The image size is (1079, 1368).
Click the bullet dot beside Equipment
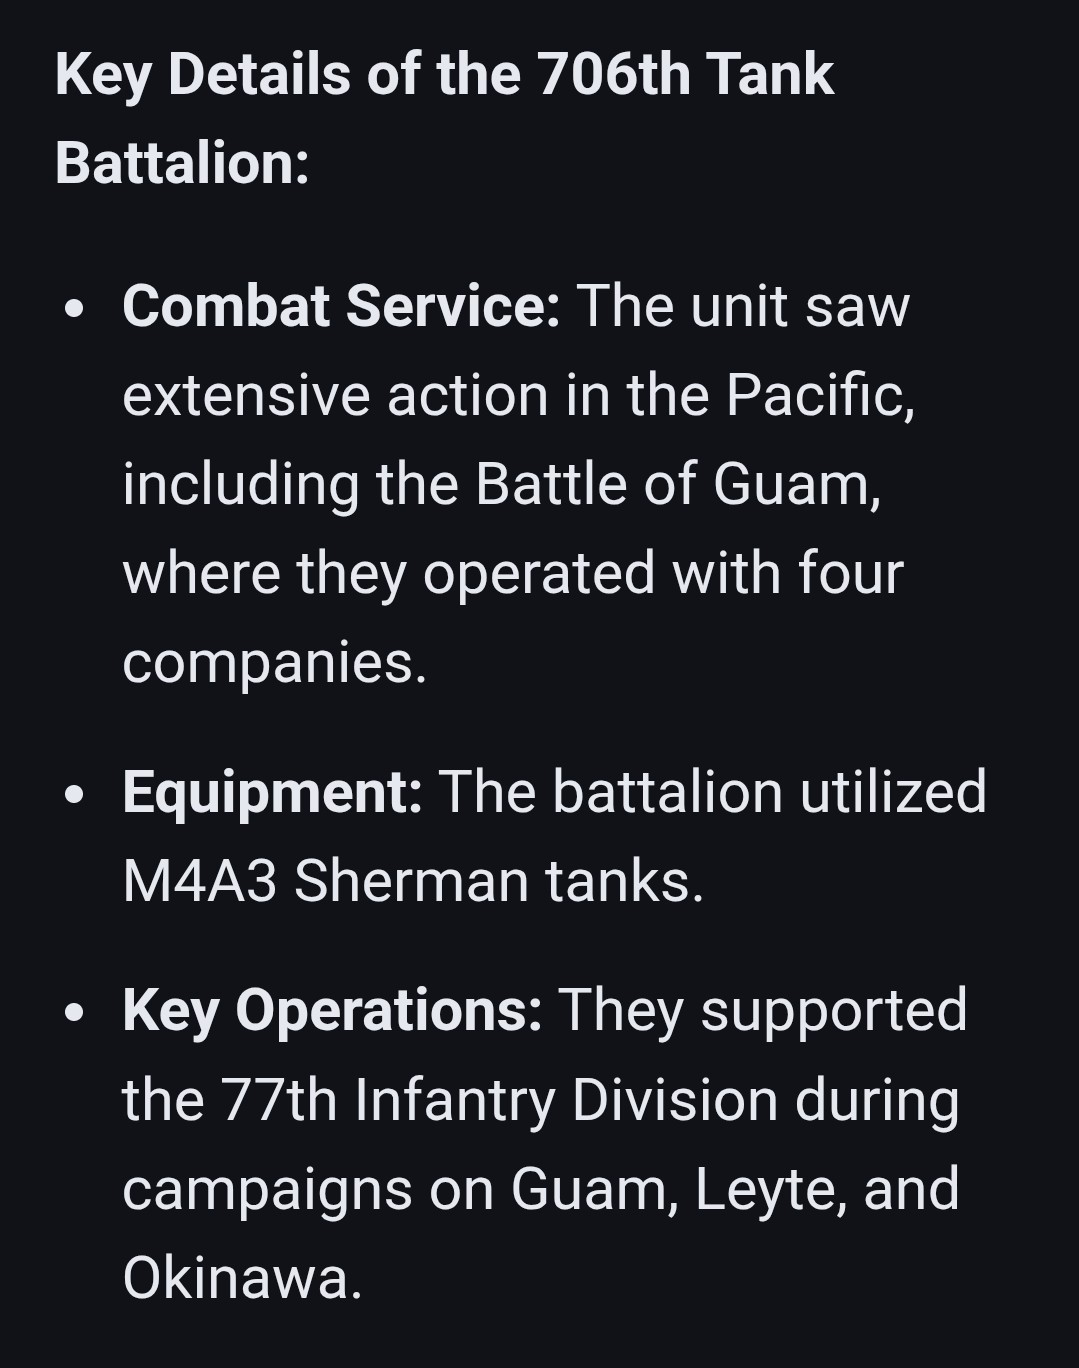point(73,795)
